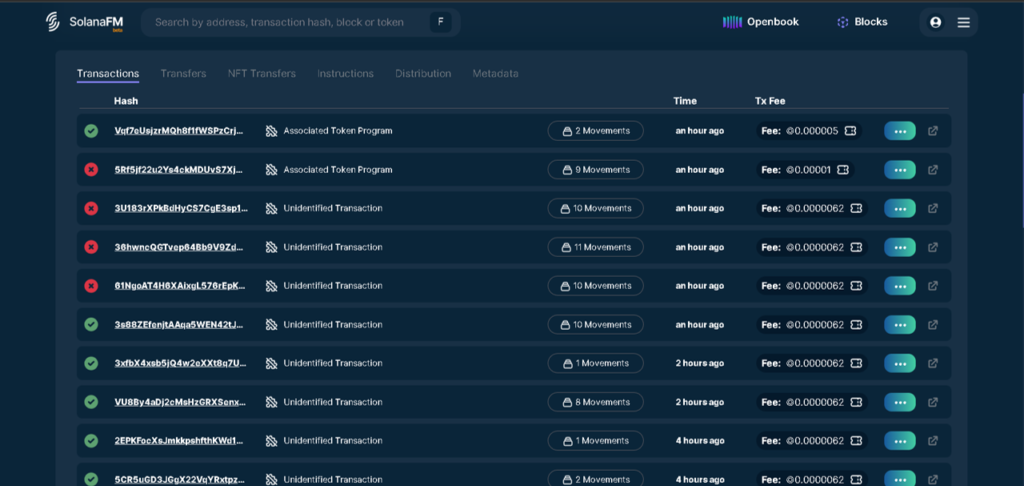This screenshot has width=1024, height=486.
Task: Open 3U183rXPkBd transaction external link icon
Action: (x=933, y=208)
